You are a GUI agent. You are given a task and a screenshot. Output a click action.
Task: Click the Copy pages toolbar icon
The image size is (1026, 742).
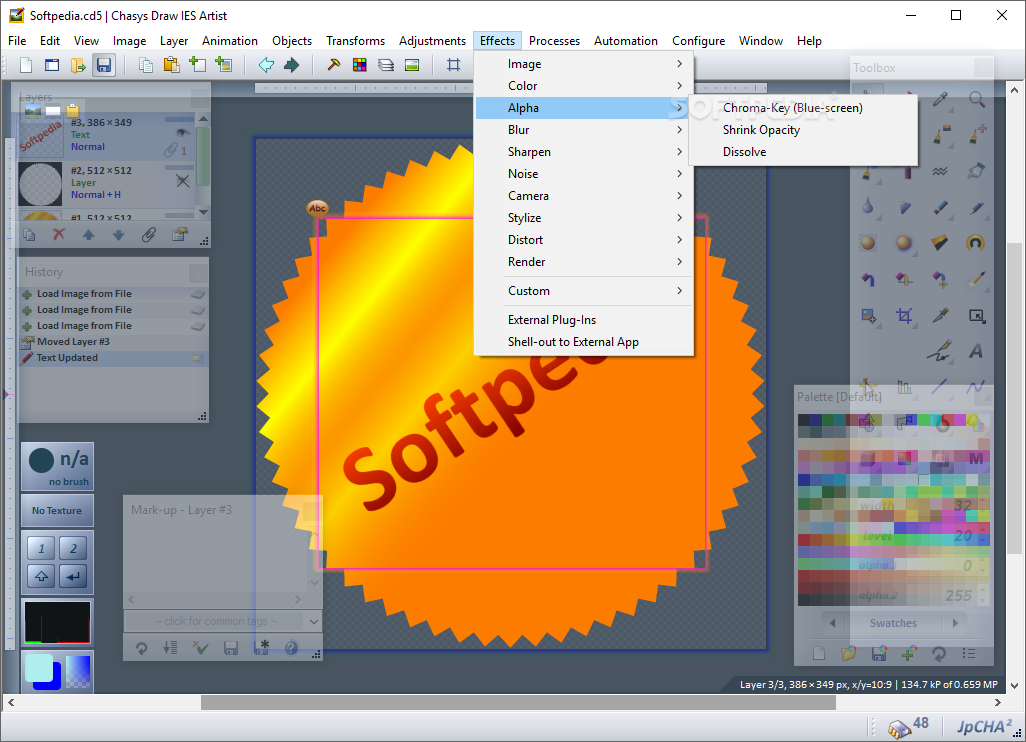tap(145, 65)
